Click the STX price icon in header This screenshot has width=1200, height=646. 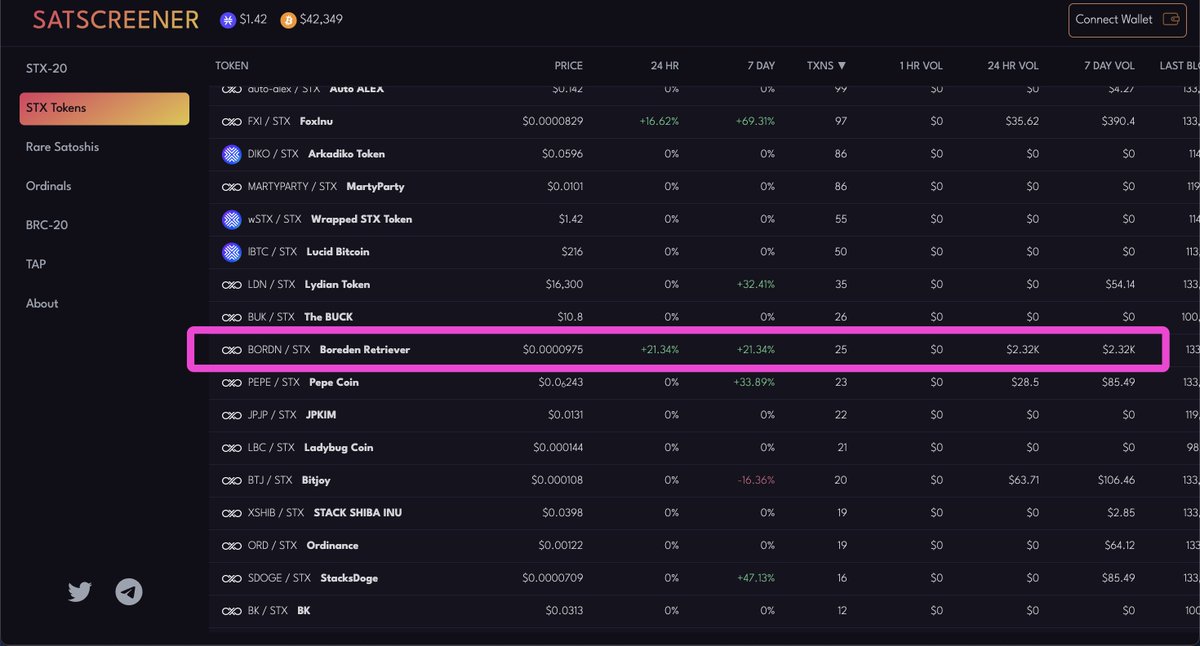point(228,20)
